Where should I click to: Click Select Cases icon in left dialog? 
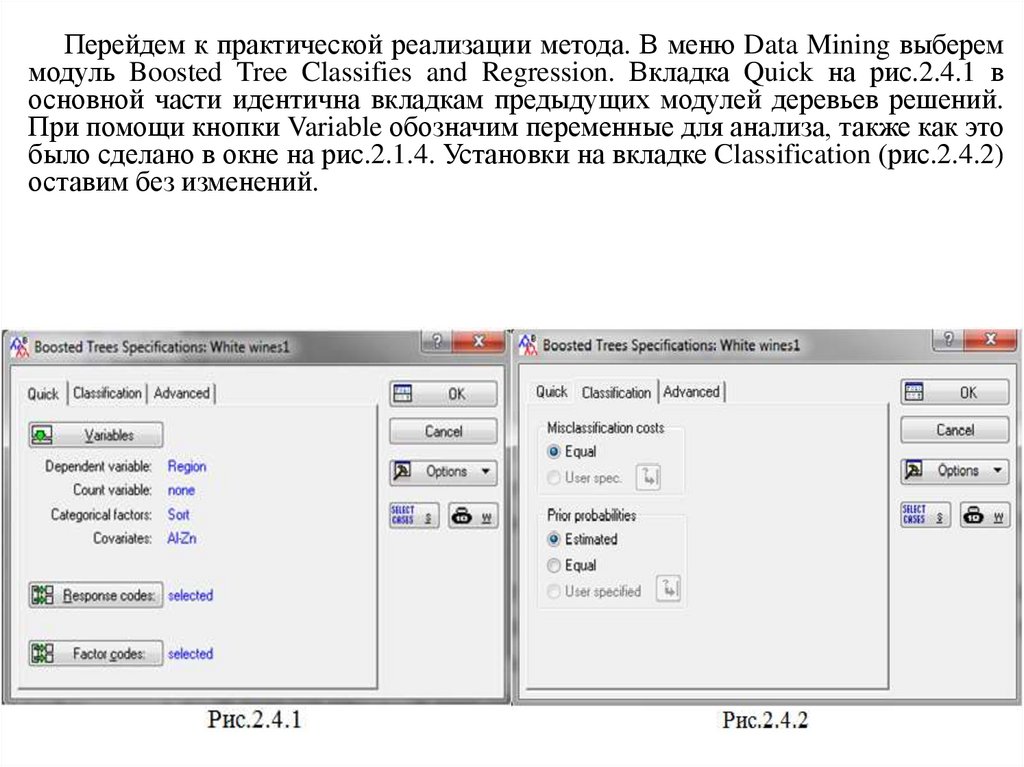414,515
